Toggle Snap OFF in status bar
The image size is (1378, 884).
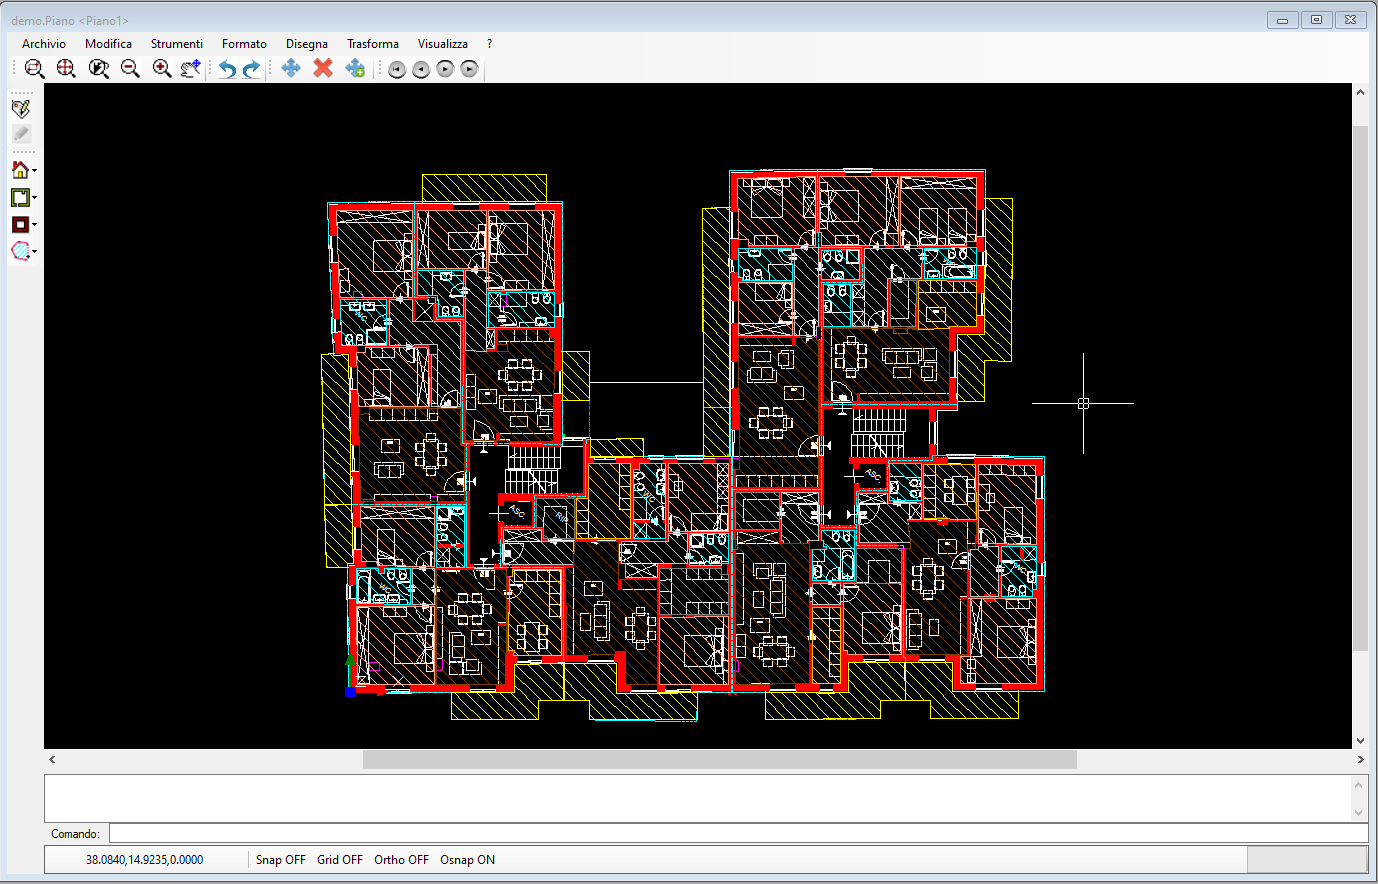(281, 860)
